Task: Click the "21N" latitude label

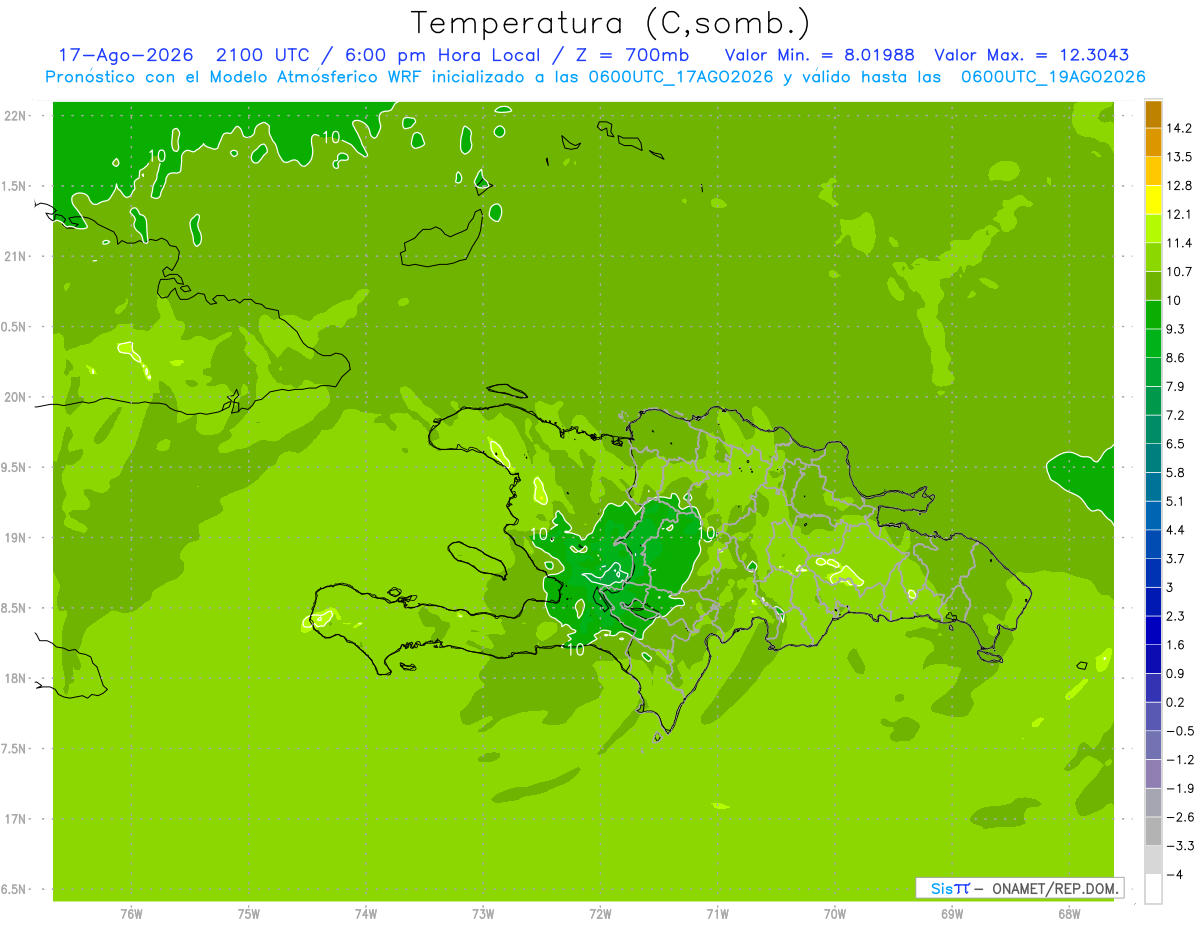Action: point(17,257)
